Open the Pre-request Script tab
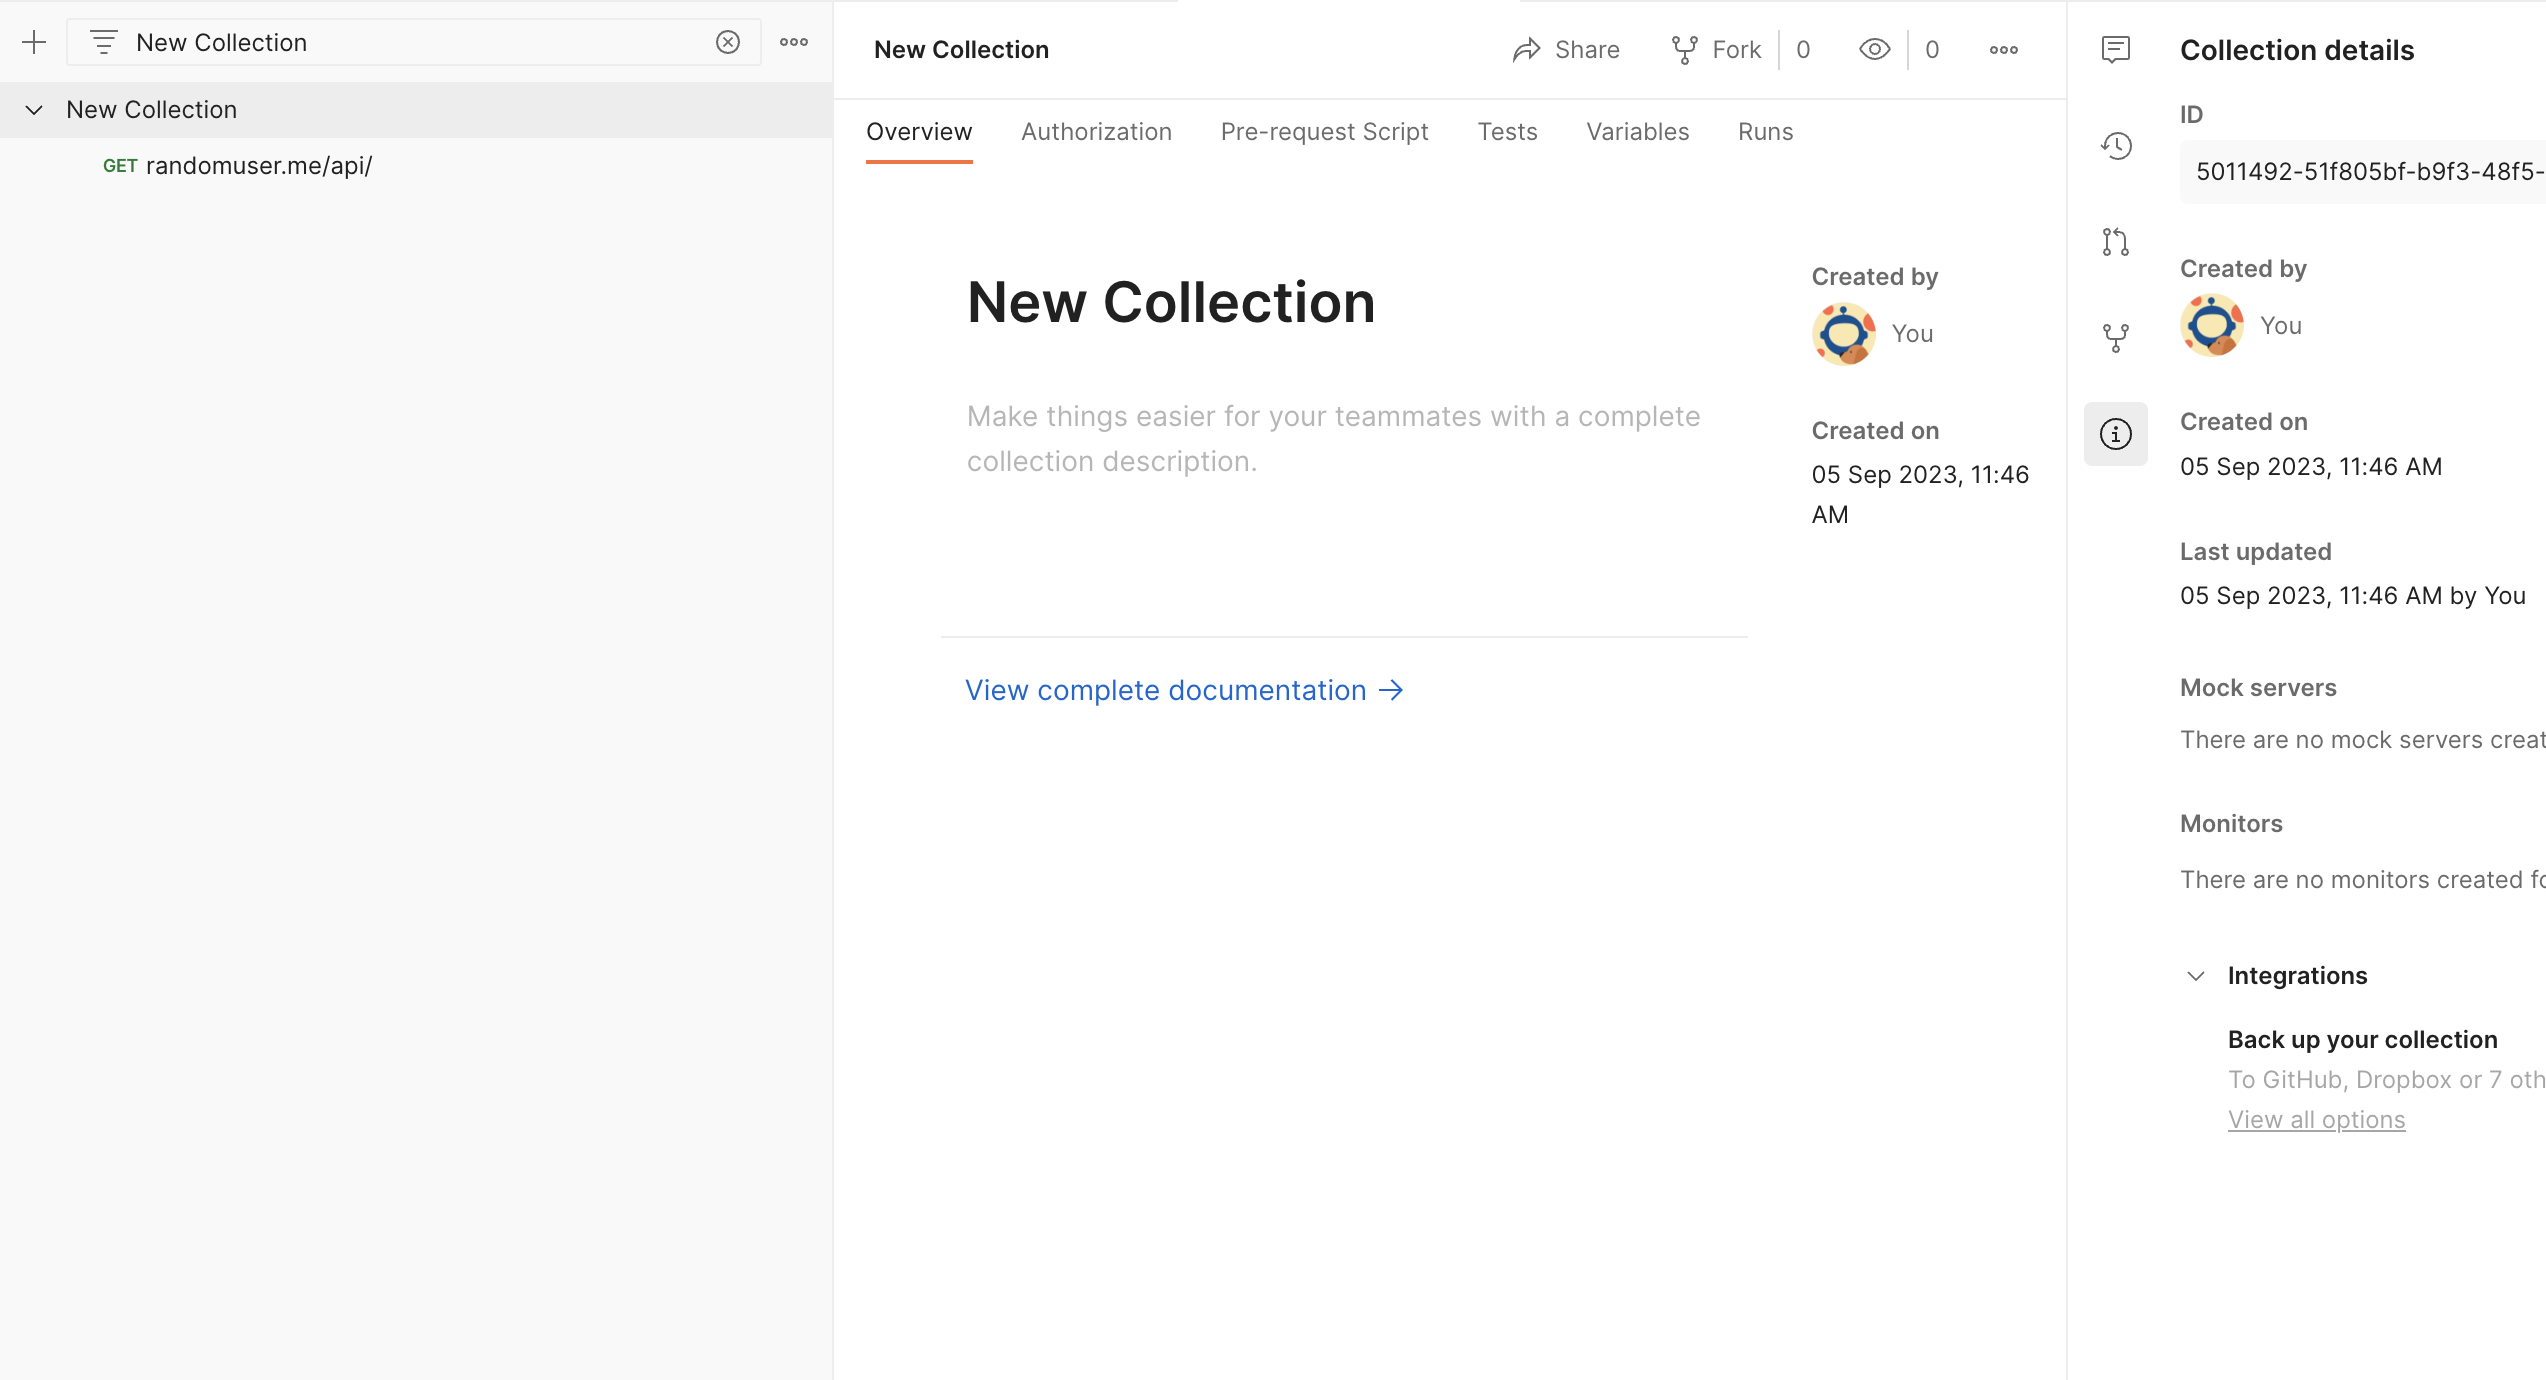Image resolution: width=2546 pixels, height=1380 pixels. (x=1324, y=132)
